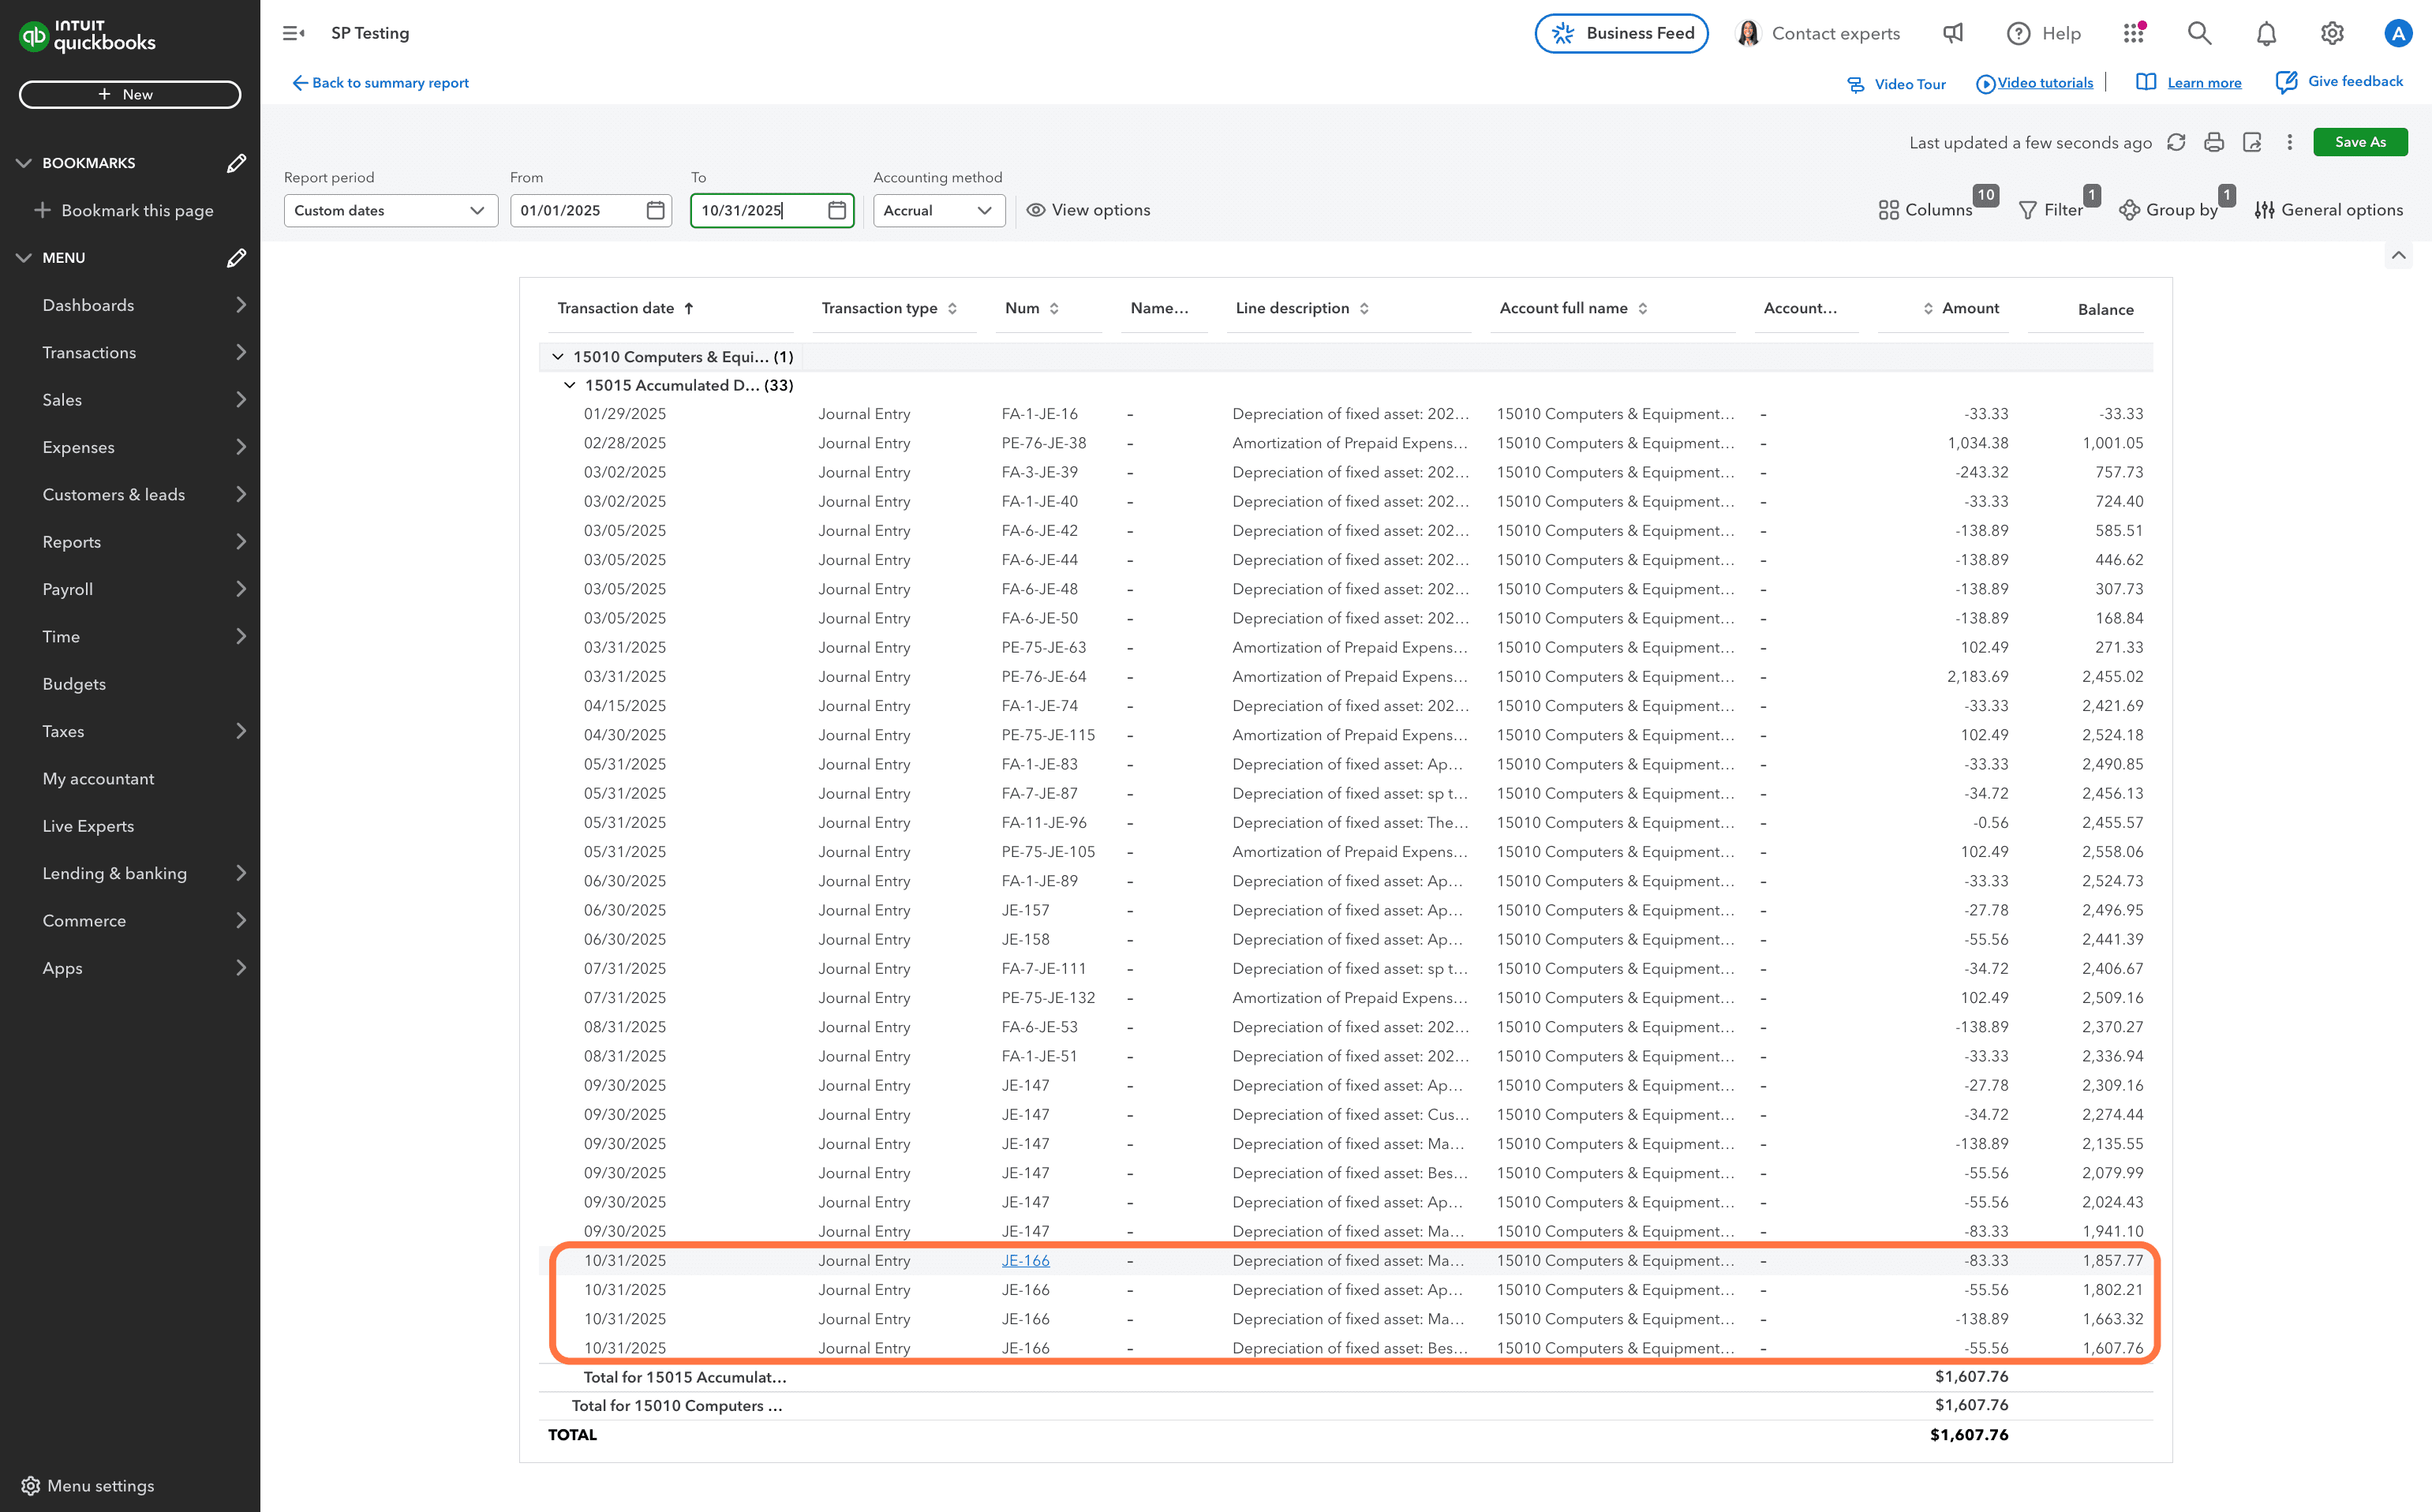The height and width of the screenshot is (1512, 2432).
Task: Show View options
Action: coord(1088,210)
